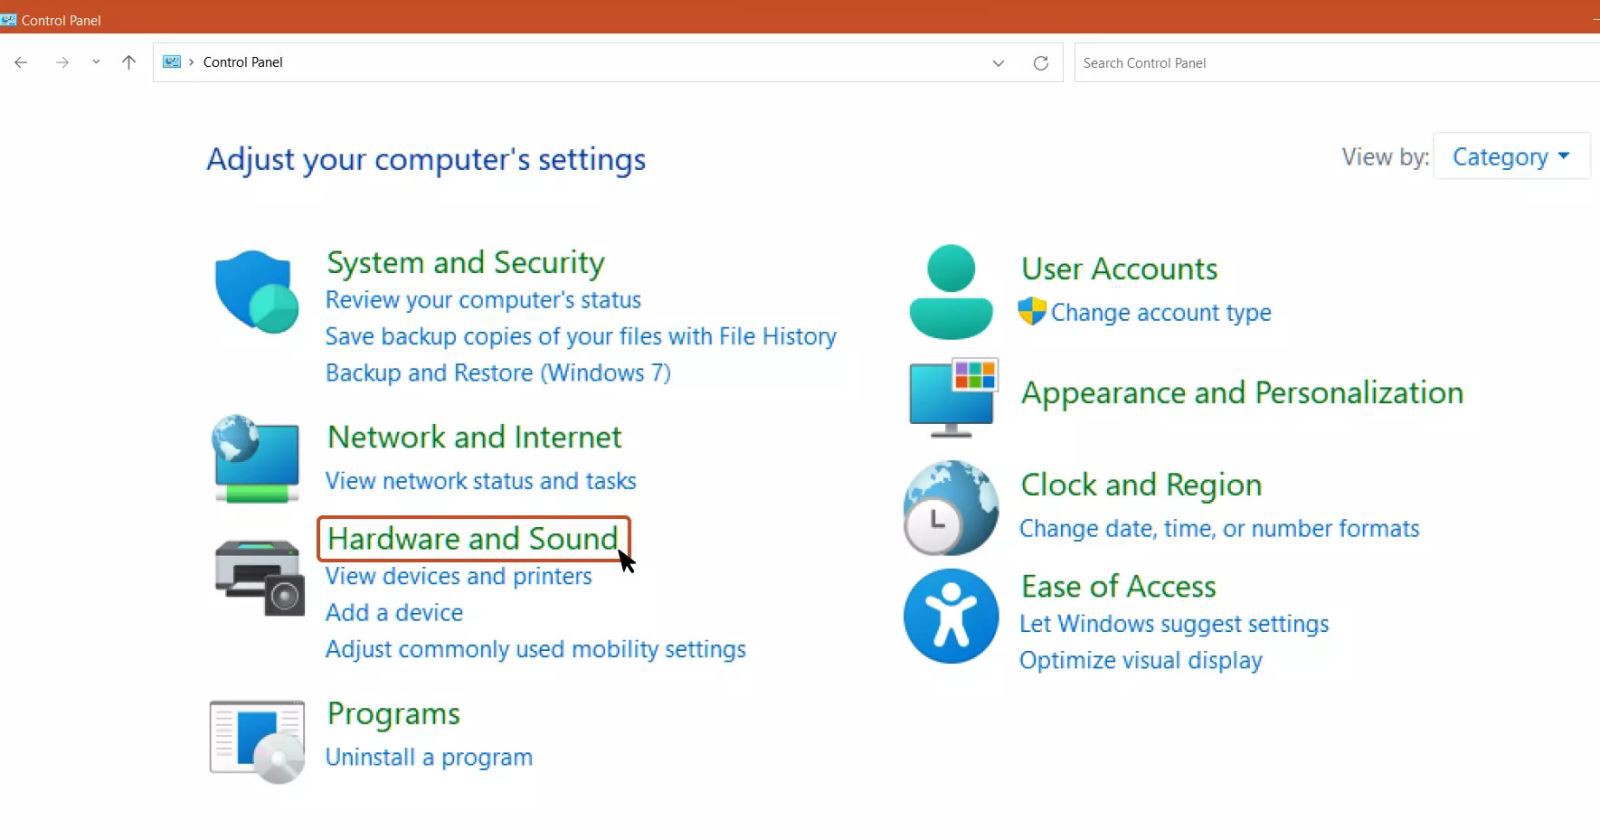Go back with the back arrow

point(21,62)
